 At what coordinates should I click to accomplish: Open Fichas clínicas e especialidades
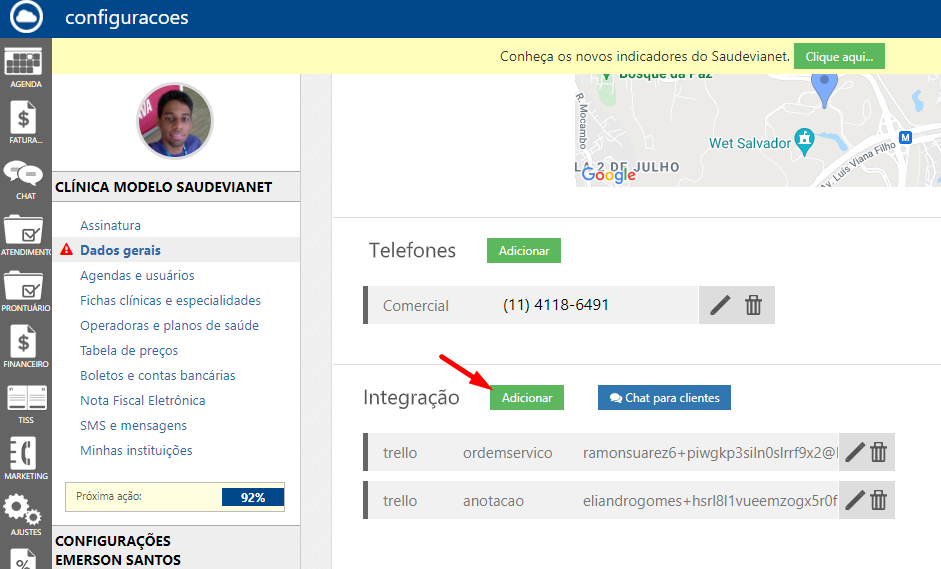click(170, 300)
